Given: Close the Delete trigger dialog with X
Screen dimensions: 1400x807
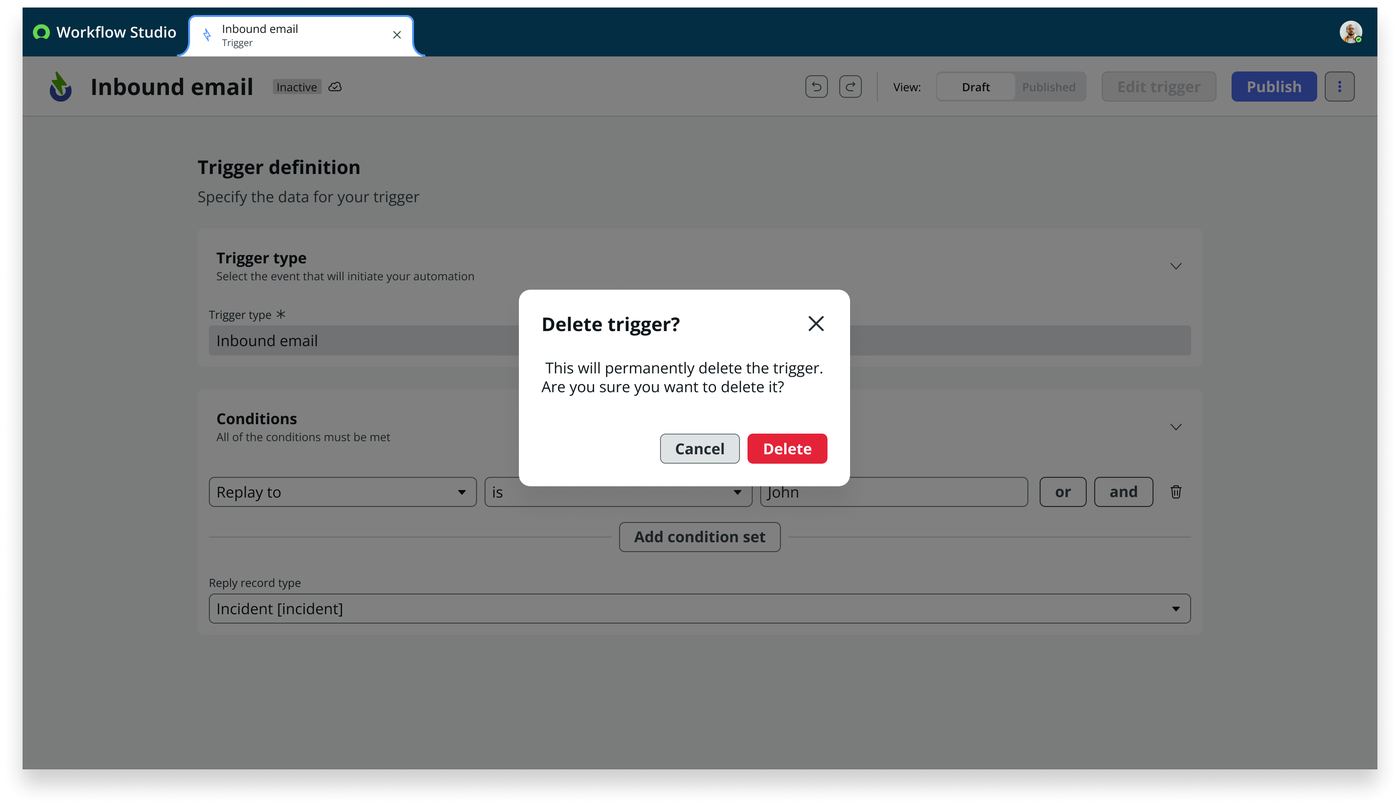Looking at the screenshot, I should pyautogui.click(x=816, y=323).
